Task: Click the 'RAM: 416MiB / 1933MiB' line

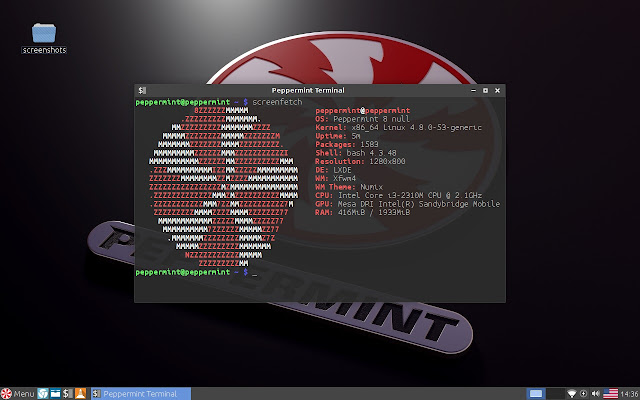Action: (x=362, y=212)
